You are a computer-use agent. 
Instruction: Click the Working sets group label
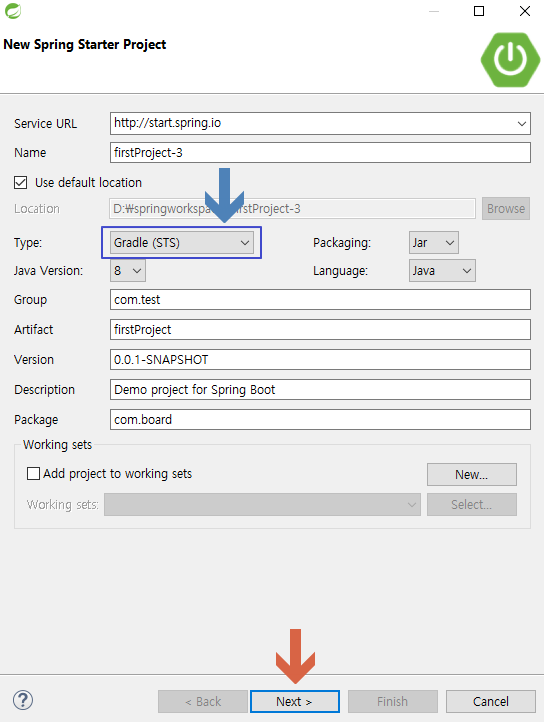coord(58,445)
